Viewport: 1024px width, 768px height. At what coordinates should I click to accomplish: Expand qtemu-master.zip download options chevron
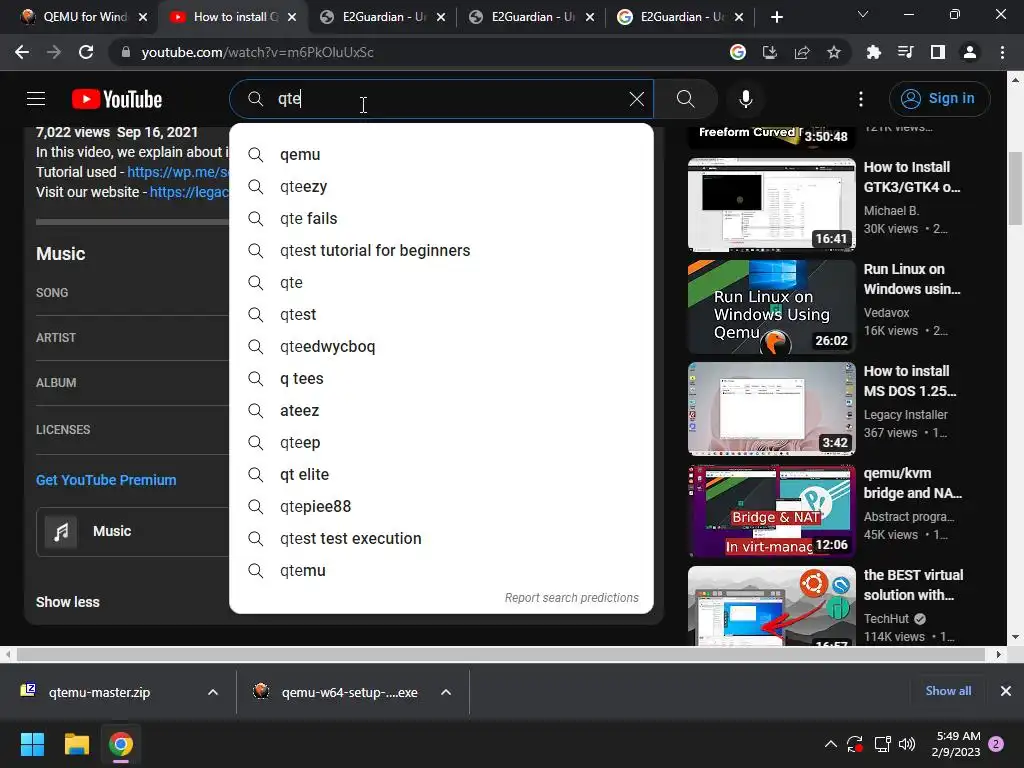(213, 692)
